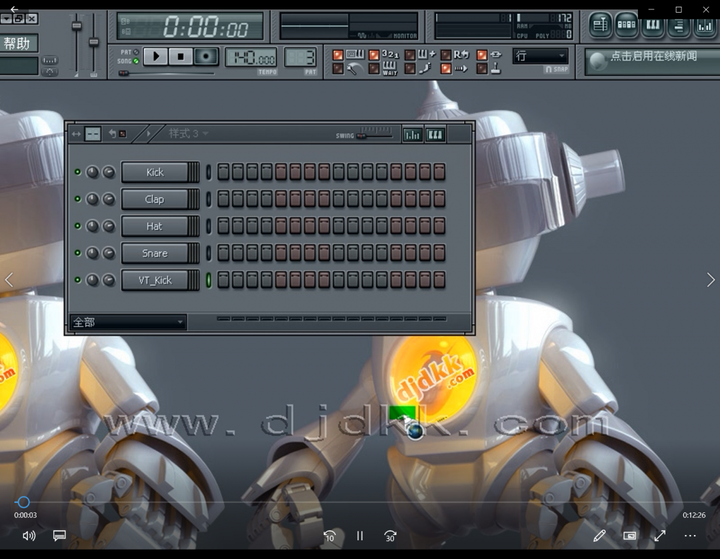Open keyboard editor in step sequencer
The height and width of the screenshot is (559, 720).
pos(435,135)
